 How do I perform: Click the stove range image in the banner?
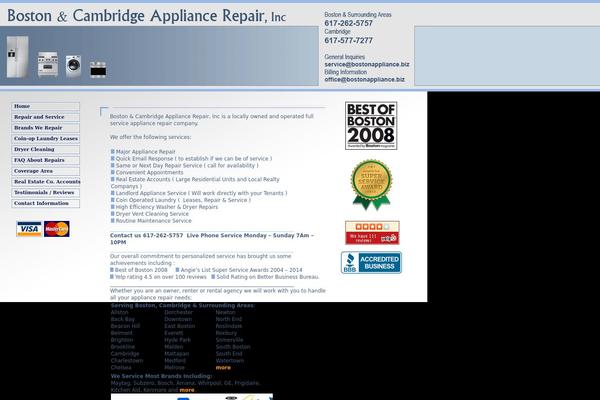click(47, 64)
